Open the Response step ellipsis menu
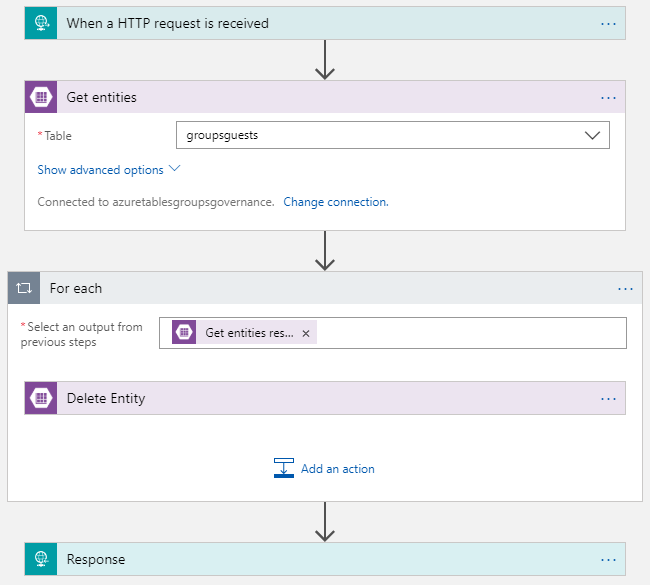 608,559
